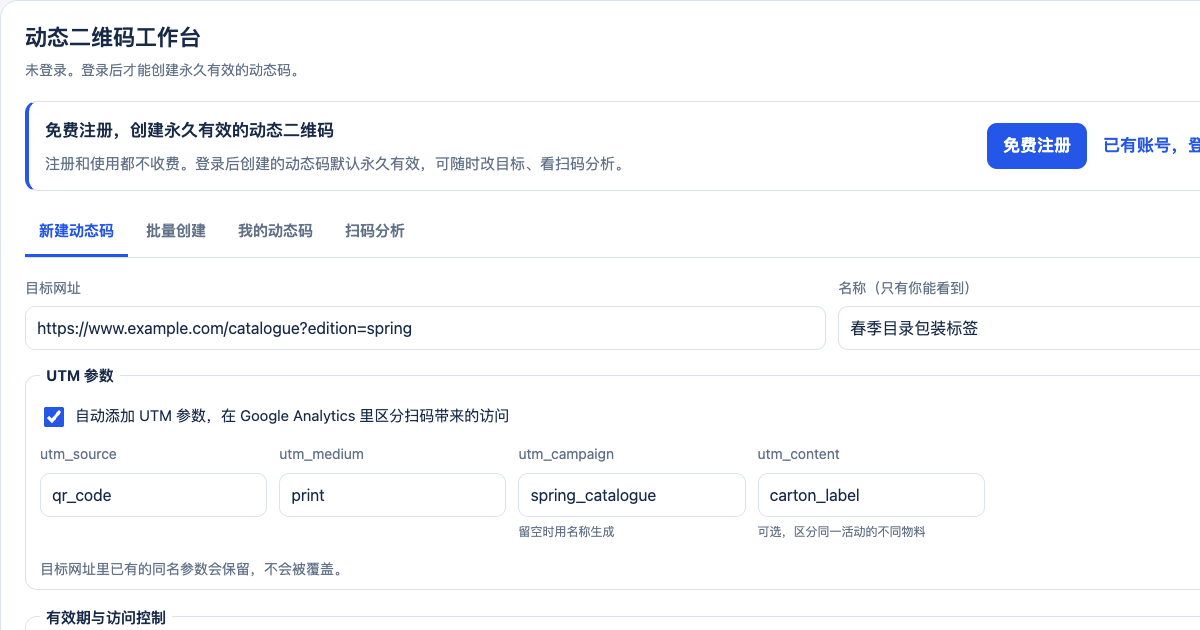Screen dimensions: 1200x630
Task: Click the utm_medium field containing print
Action: coord(392,495)
